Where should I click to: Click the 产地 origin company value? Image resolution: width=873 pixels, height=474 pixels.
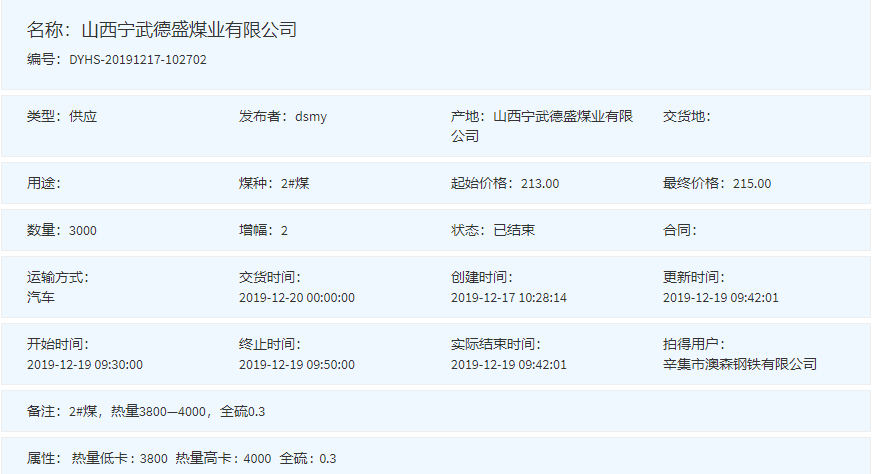point(563,117)
